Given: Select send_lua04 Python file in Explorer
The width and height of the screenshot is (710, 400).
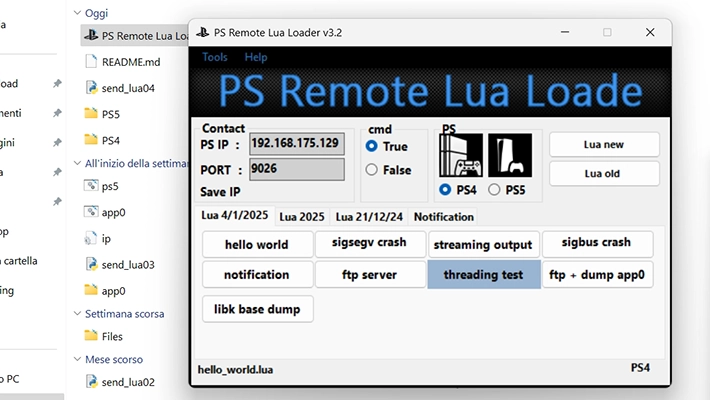Looking at the screenshot, I should (120, 88).
